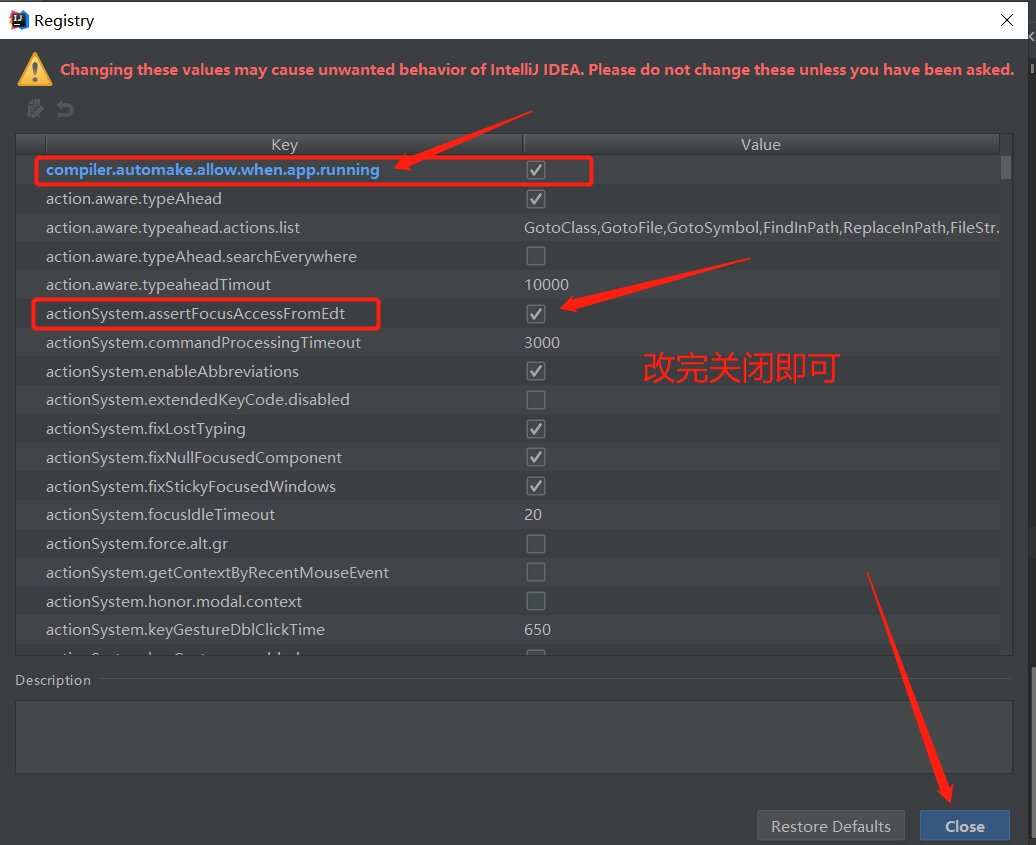Viewport: 1036px width, 845px height.
Task: Enable actionSystem.honor.modal.context checkbox
Action: (536, 601)
